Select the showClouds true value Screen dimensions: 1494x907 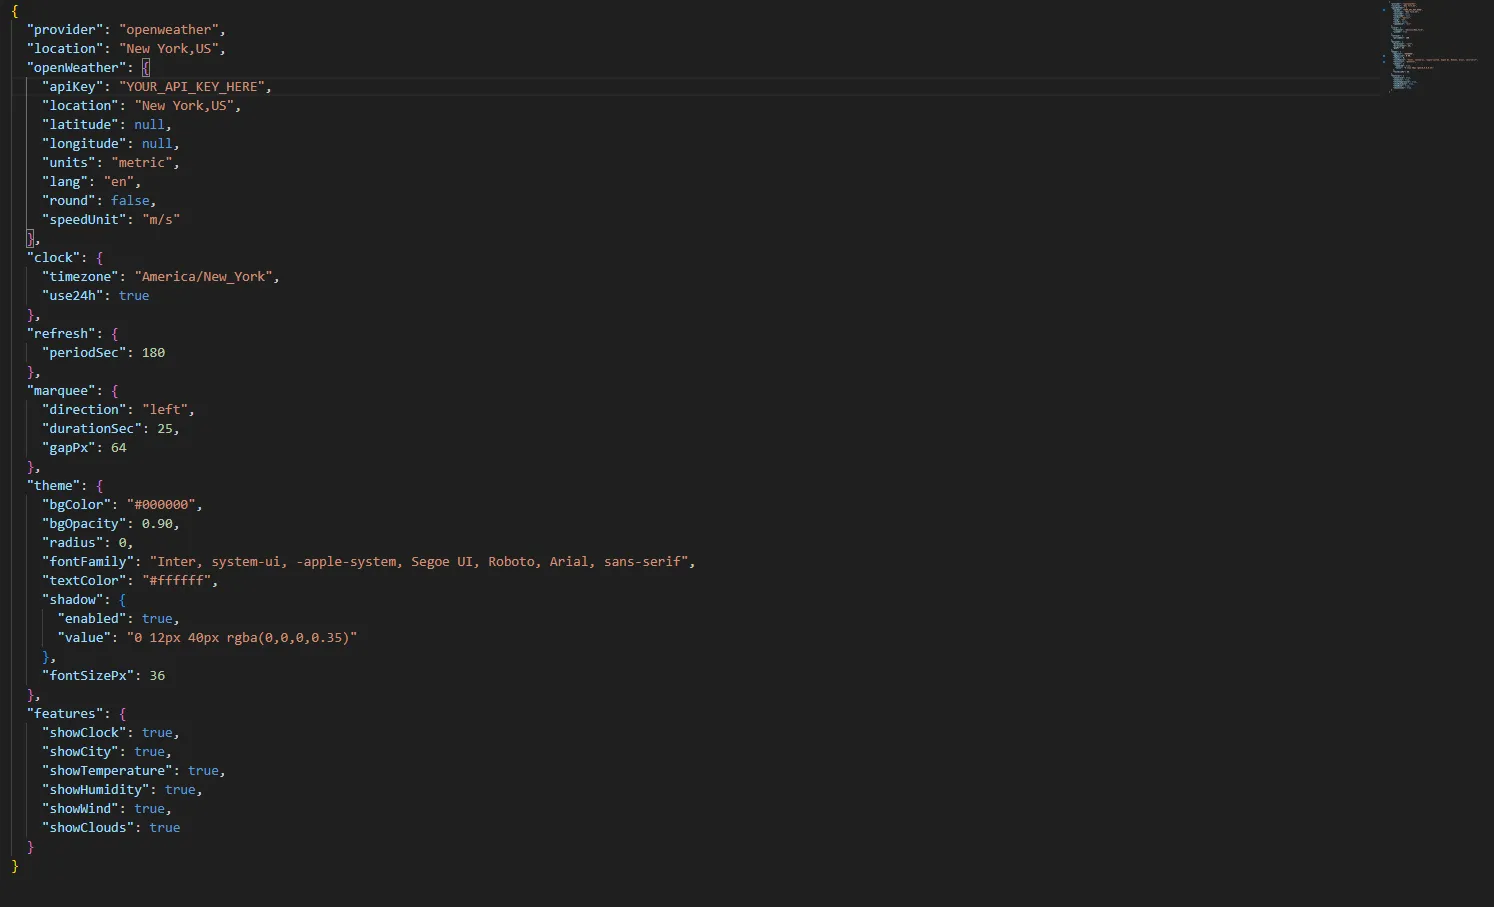pyautogui.click(x=164, y=827)
